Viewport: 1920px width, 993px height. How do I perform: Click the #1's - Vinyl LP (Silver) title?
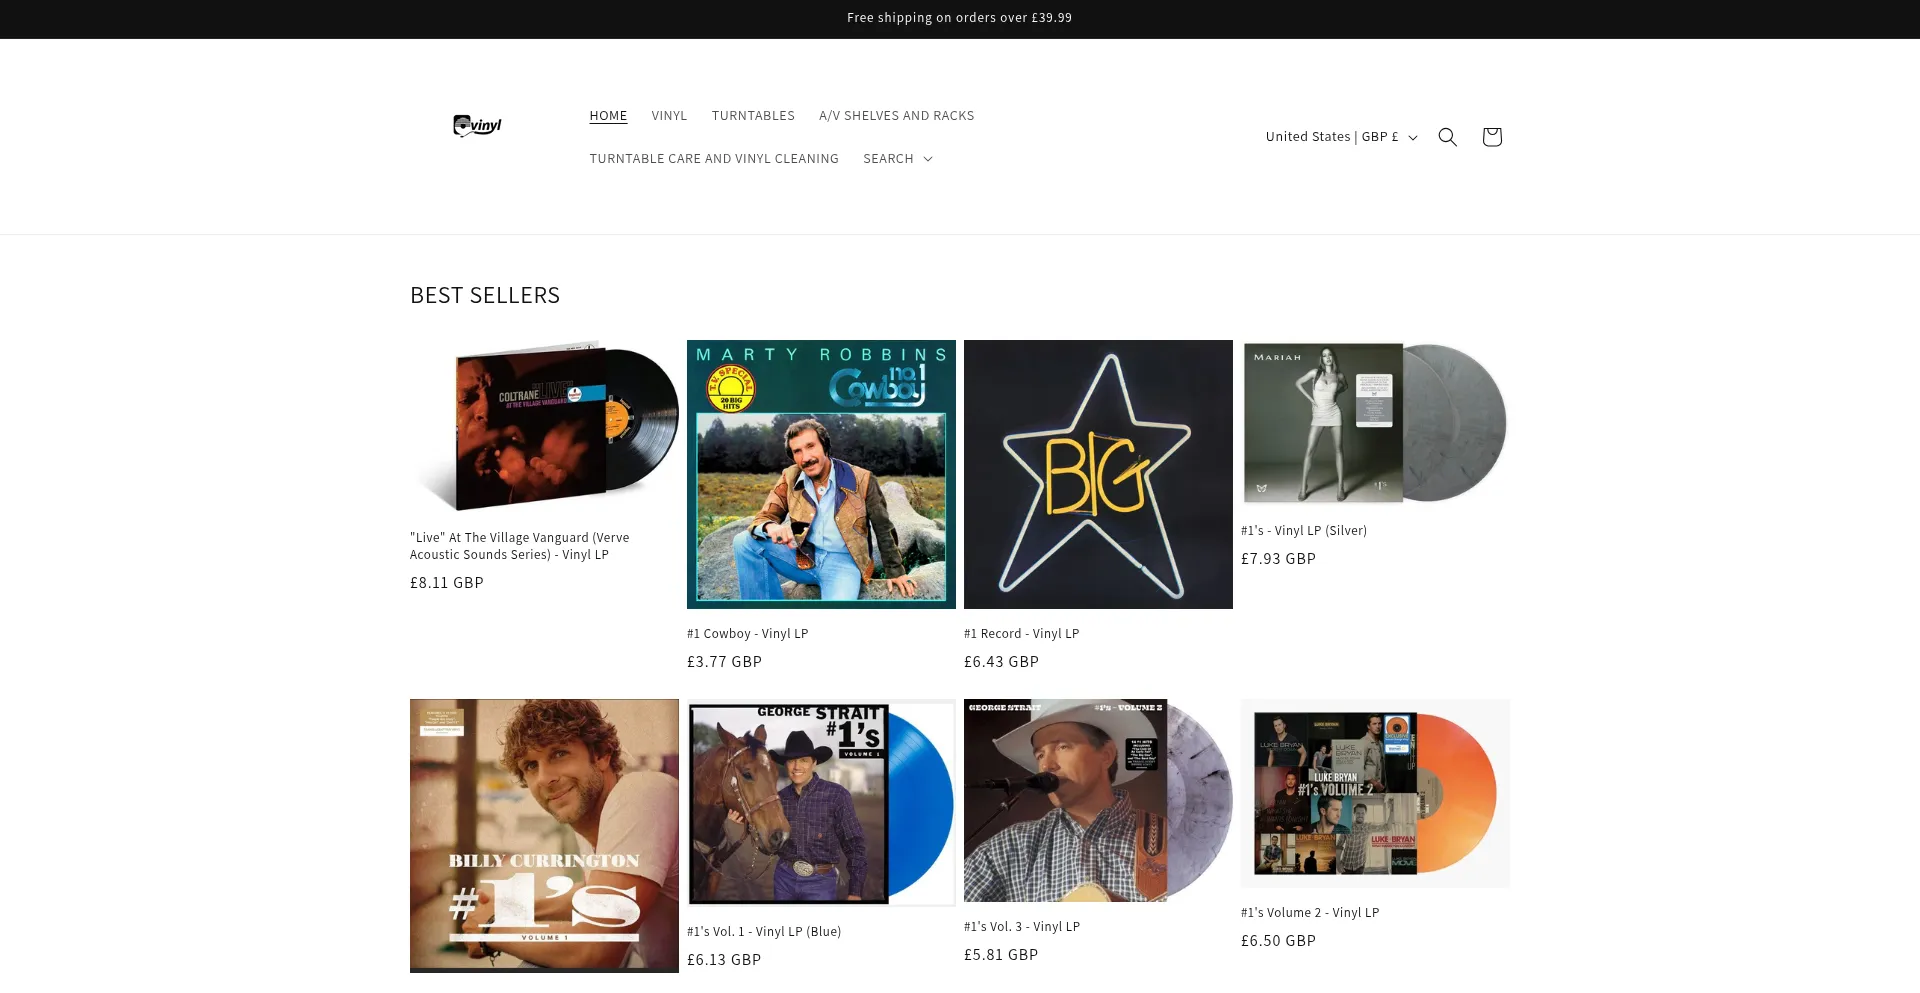(1303, 531)
